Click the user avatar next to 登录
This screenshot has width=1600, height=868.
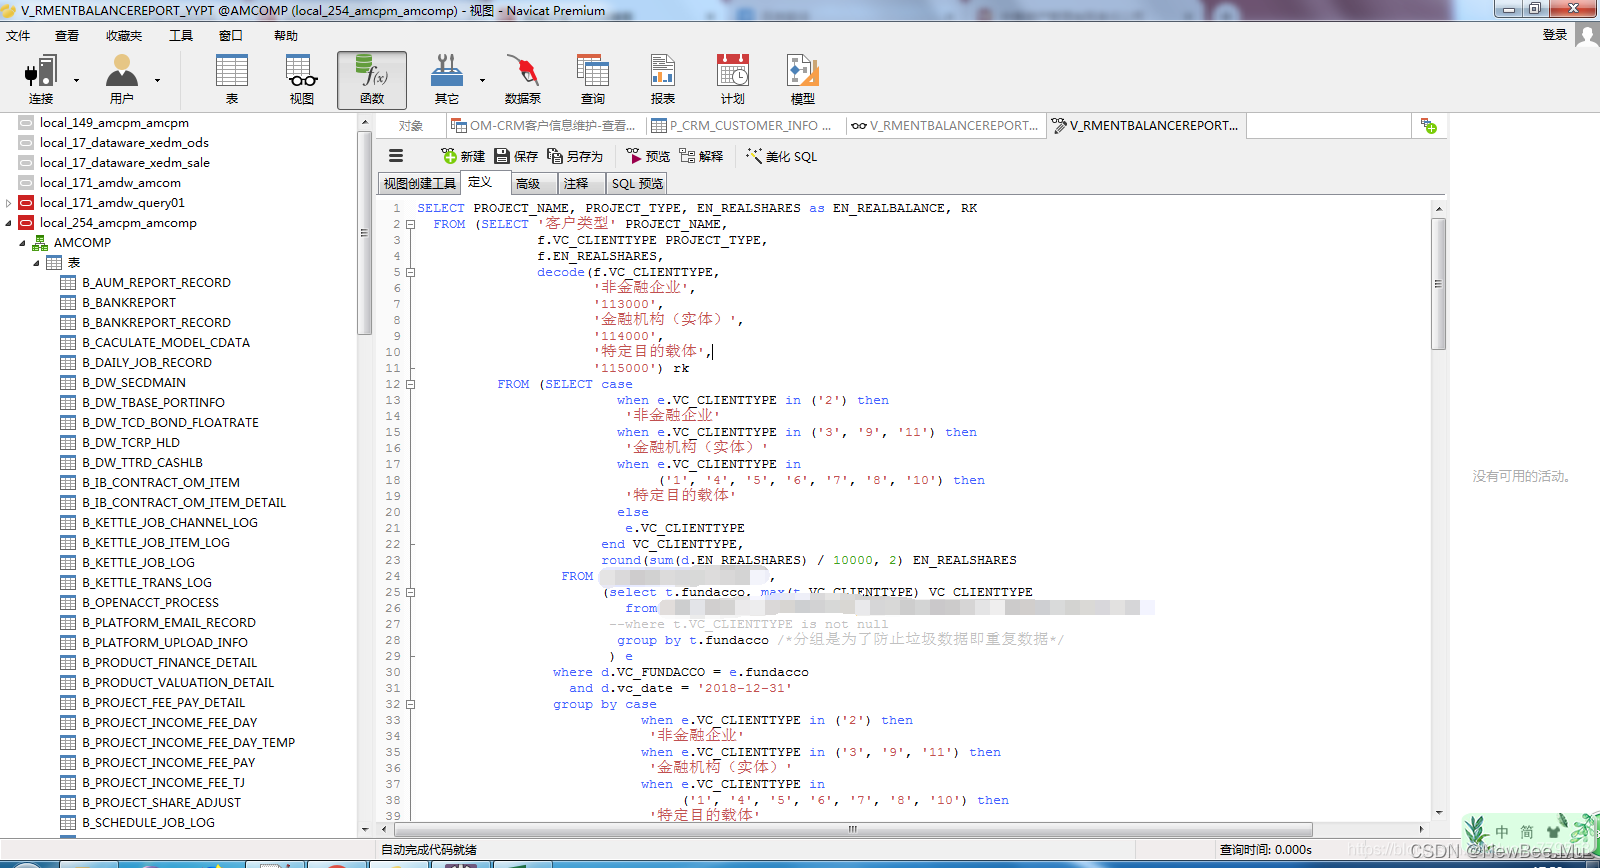point(1587,35)
